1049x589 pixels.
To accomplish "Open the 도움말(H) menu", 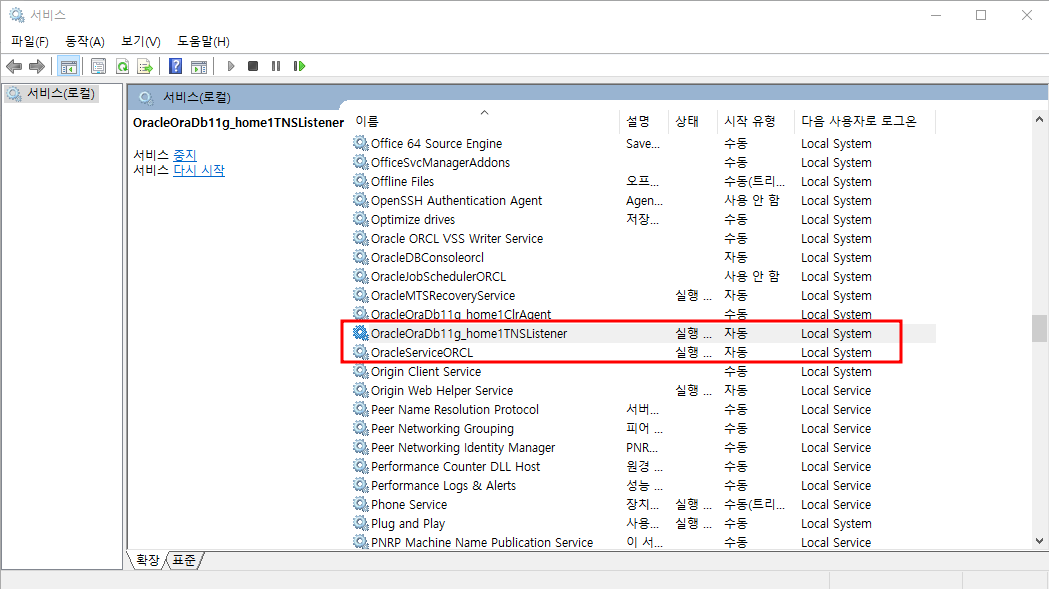I will point(203,41).
